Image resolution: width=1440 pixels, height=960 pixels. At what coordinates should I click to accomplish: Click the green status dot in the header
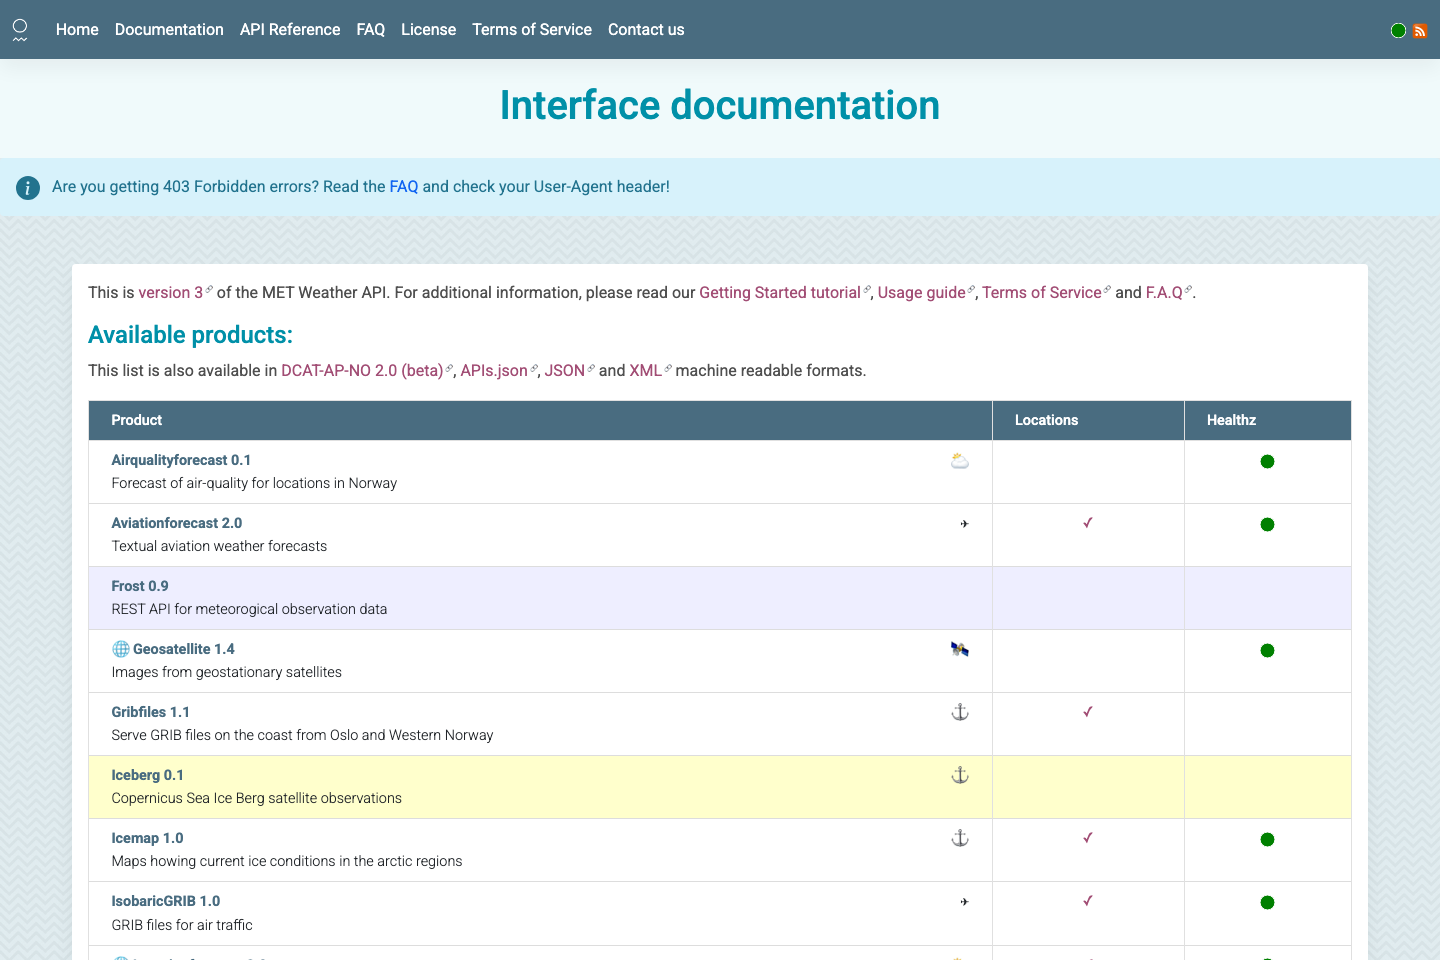1398,30
